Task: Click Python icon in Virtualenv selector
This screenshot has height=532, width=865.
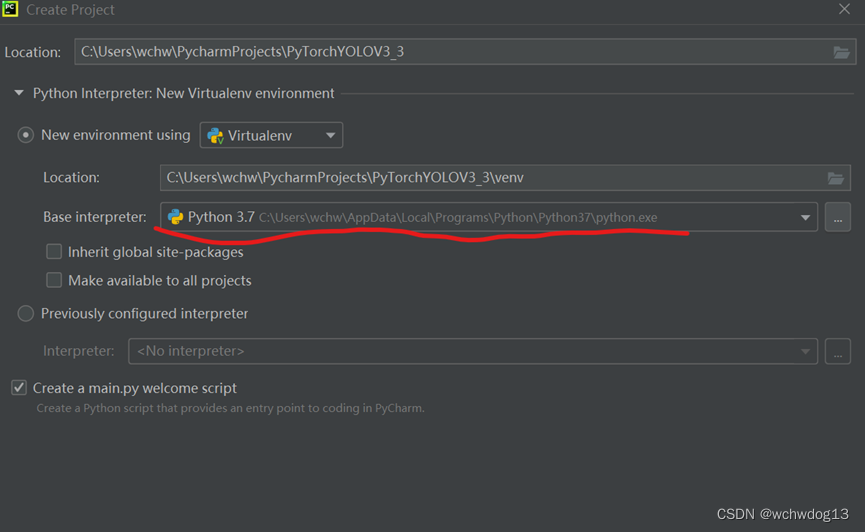Action: (215, 135)
